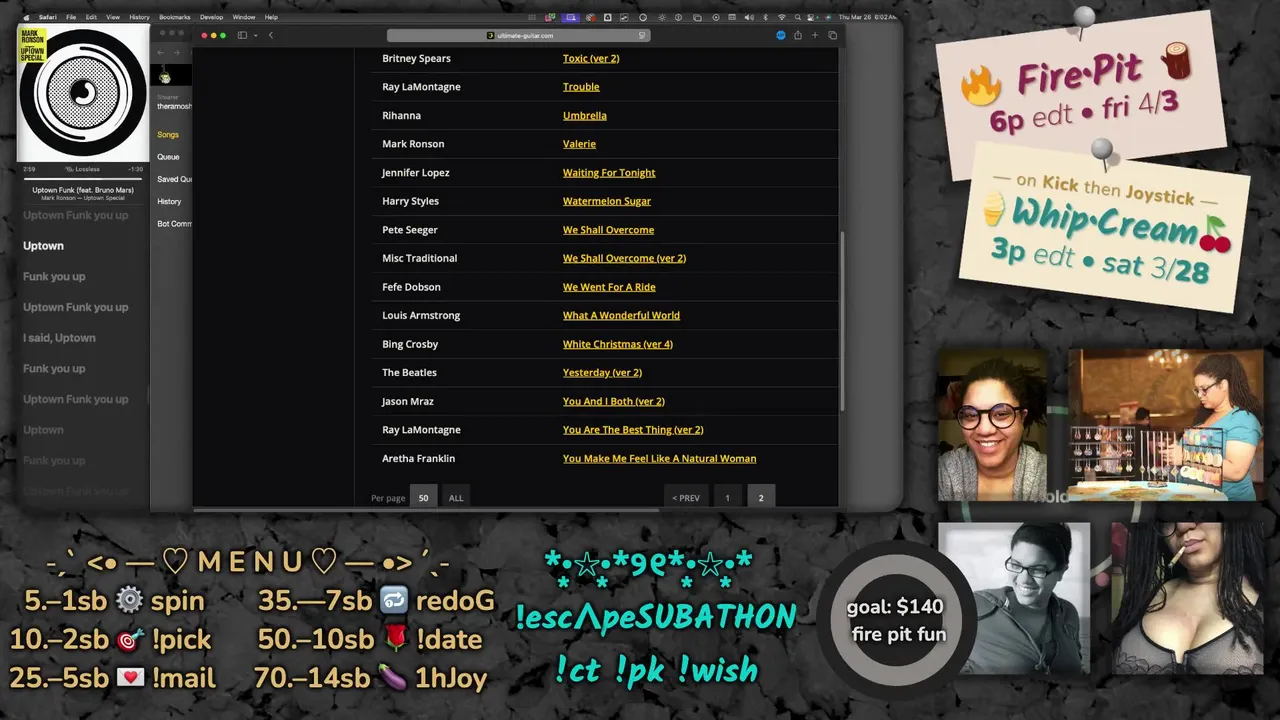Click the Louis Armstrong artist cell
Viewport: 1280px width, 720px height.
tap(421, 315)
